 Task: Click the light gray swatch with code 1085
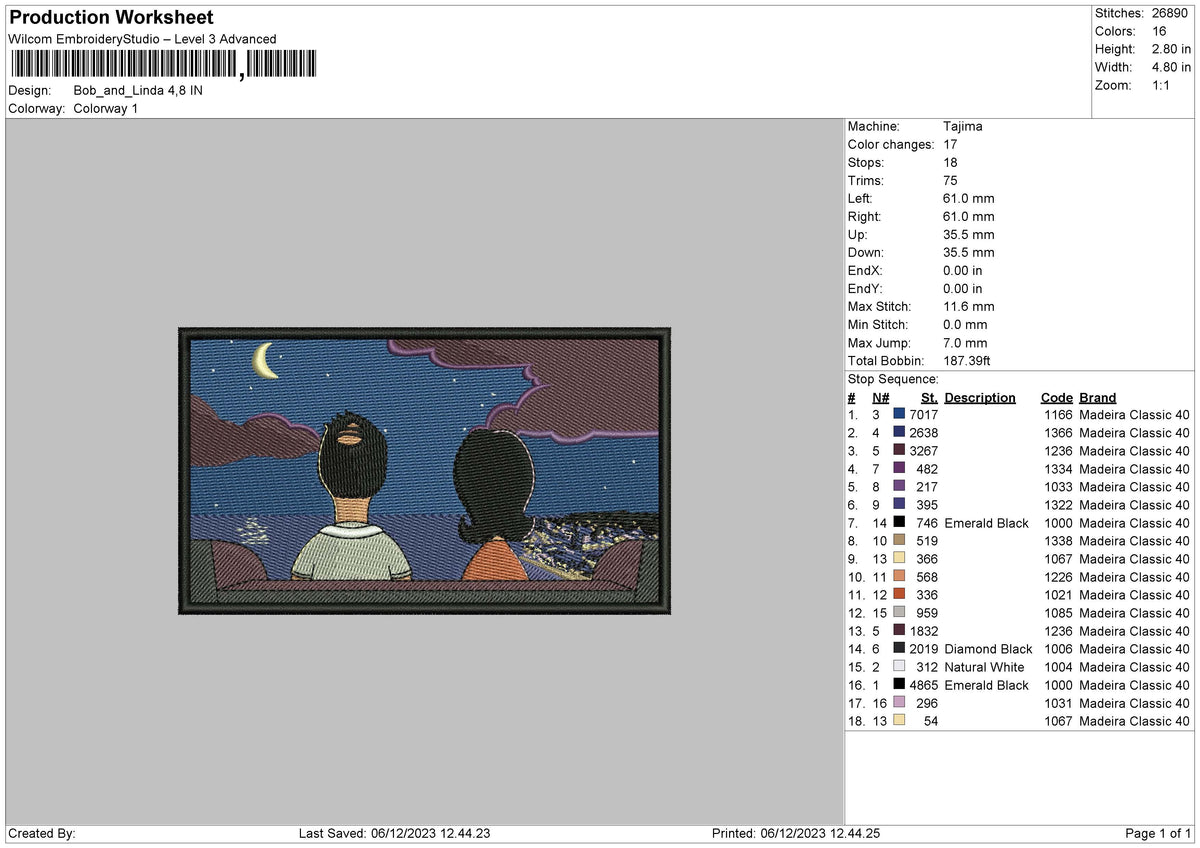(x=900, y=611)
